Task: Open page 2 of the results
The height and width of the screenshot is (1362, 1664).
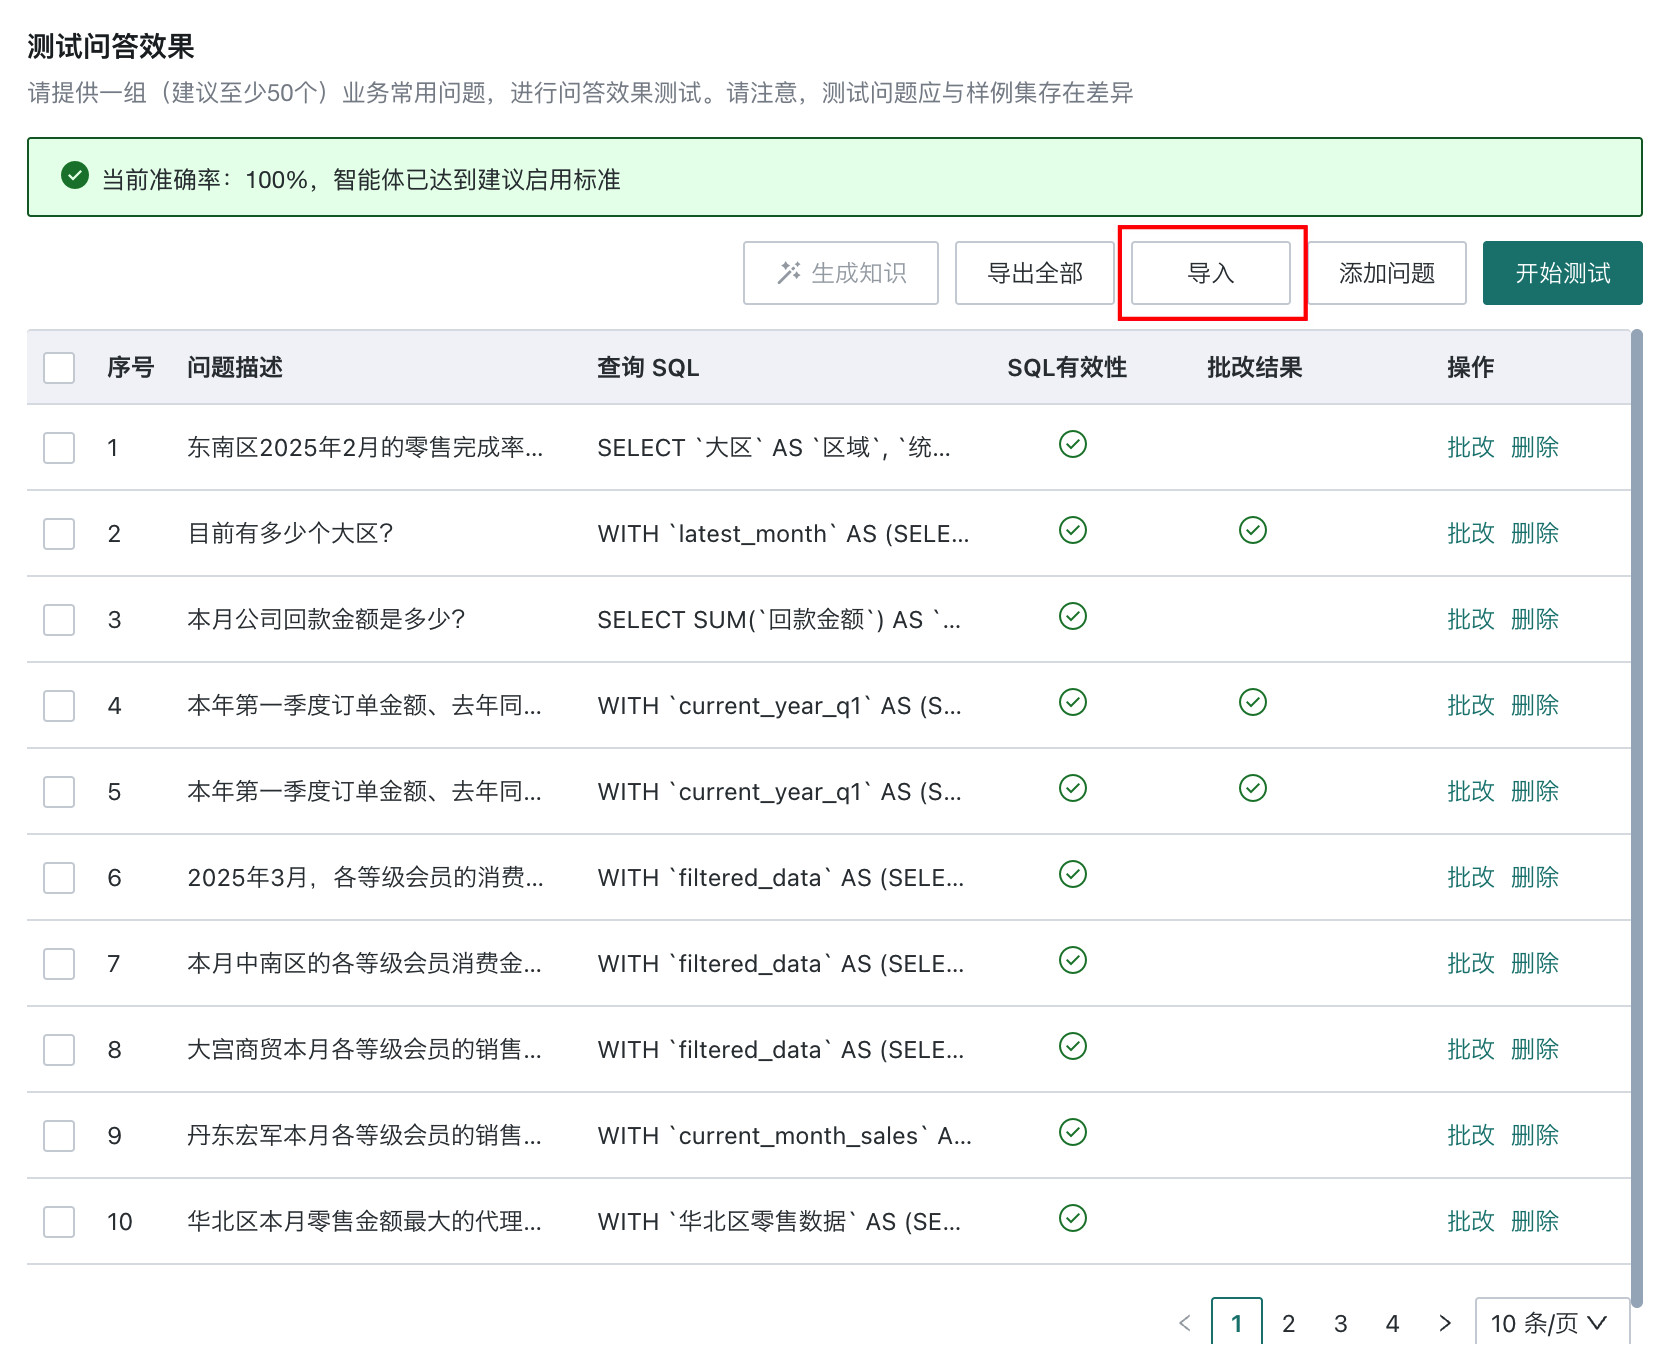Action: [1289, 1323]
